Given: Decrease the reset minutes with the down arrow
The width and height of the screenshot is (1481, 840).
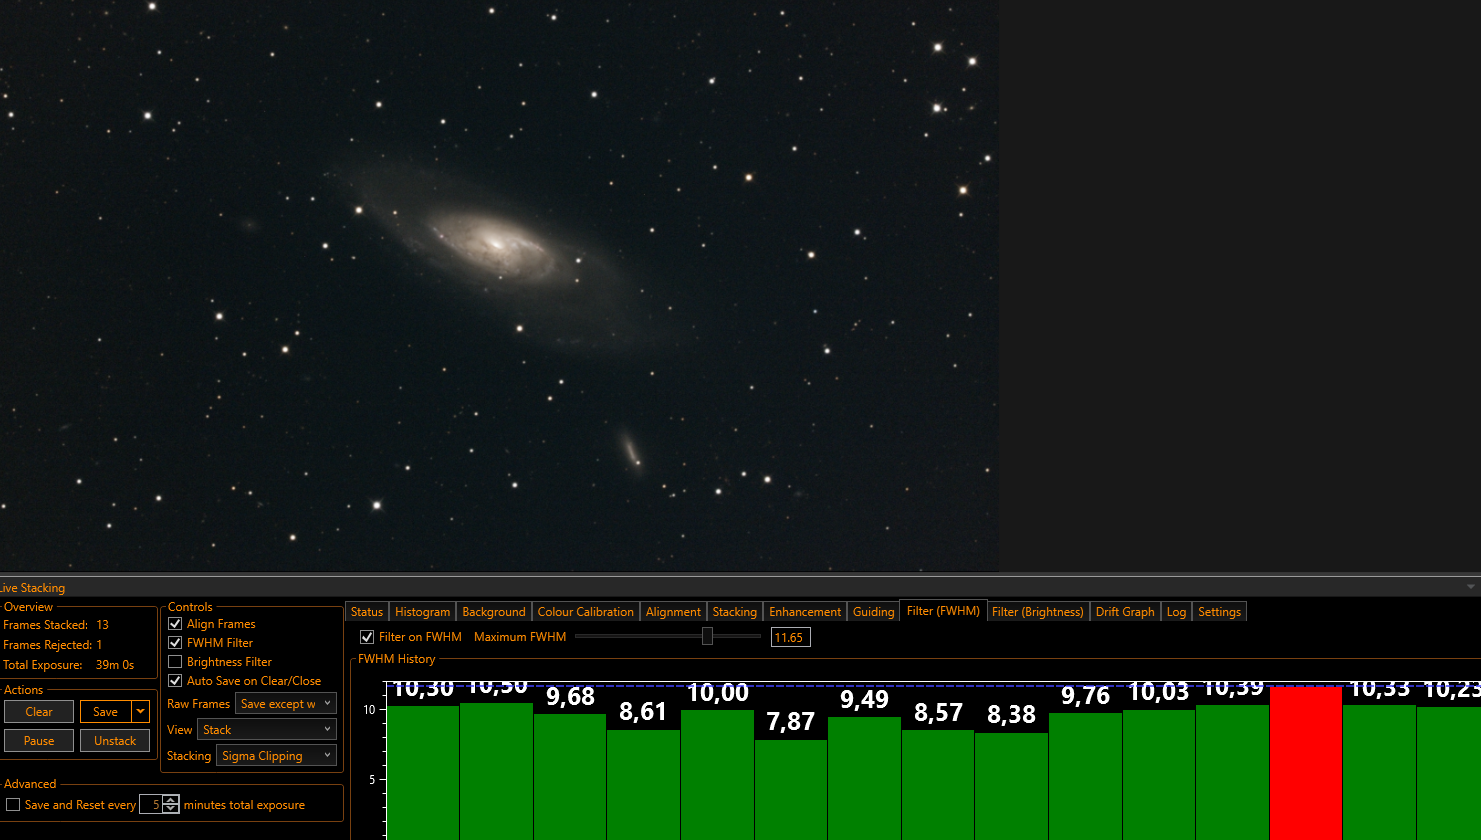Looking at the screenshot, I should [x=171, y=808].
